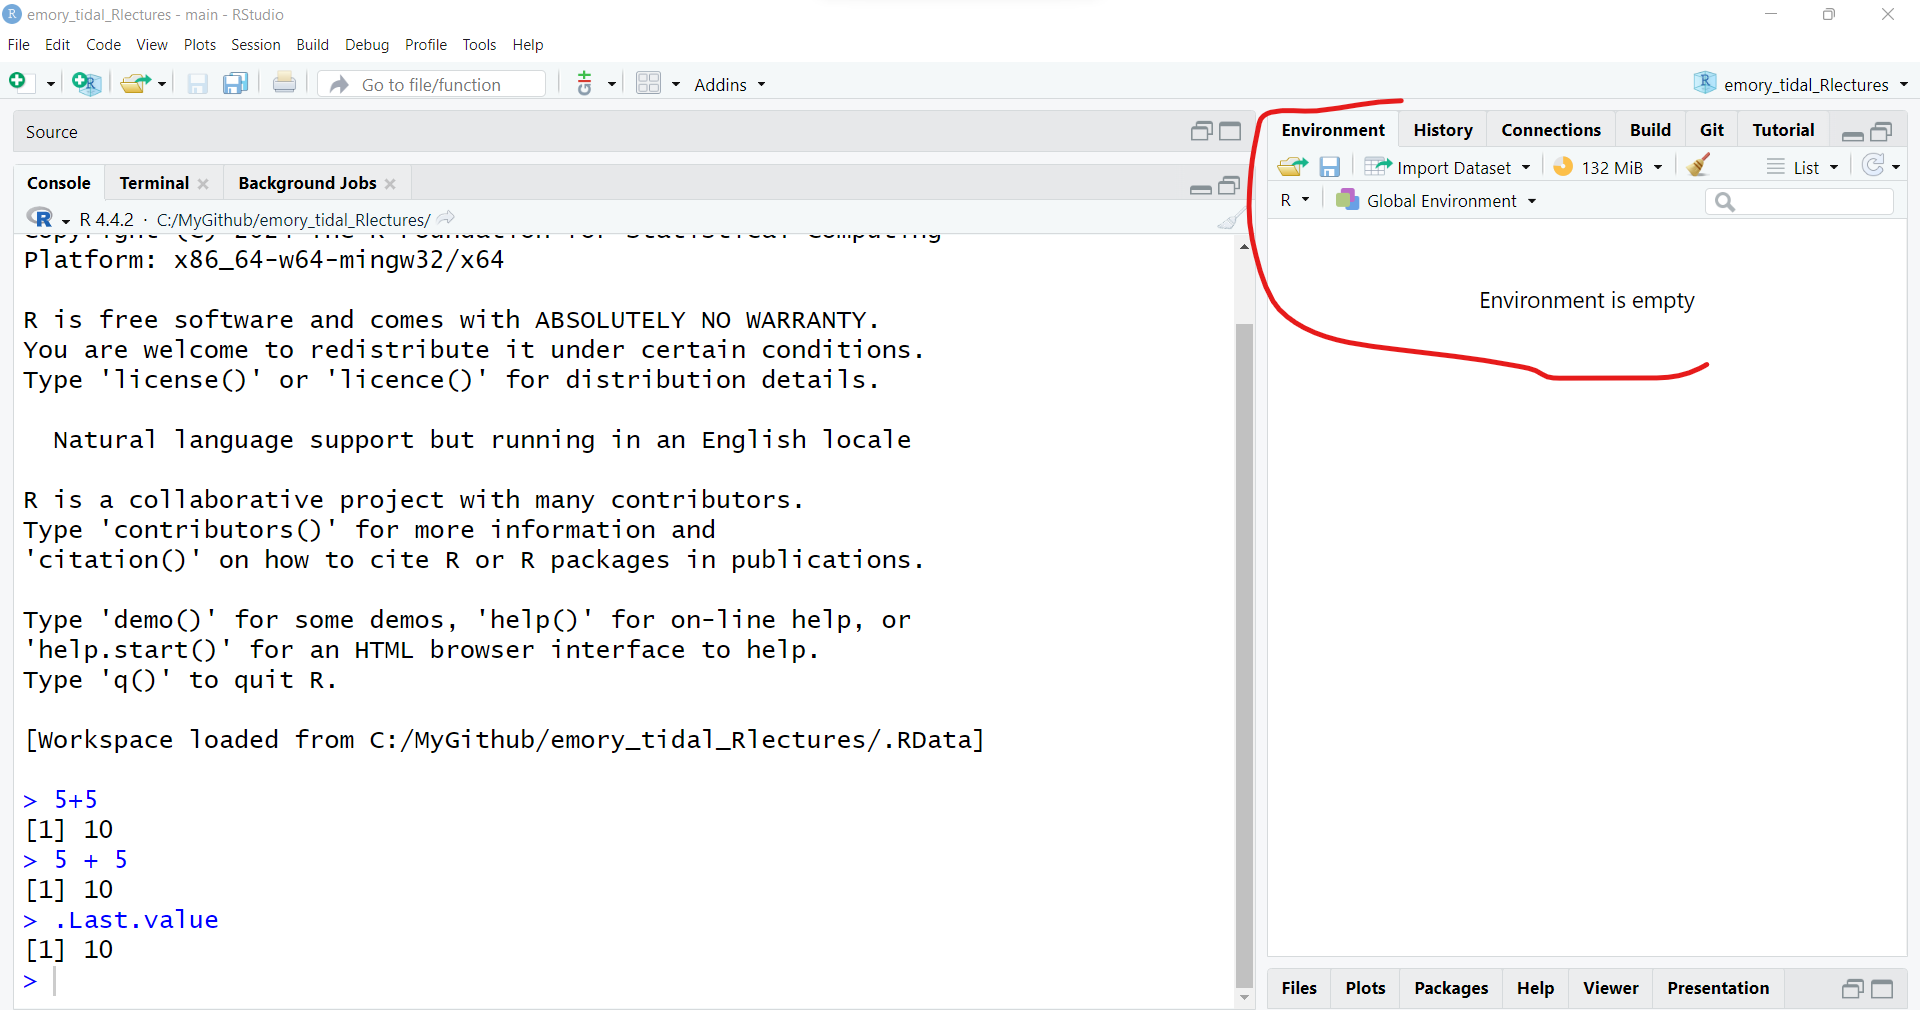Click the Print document icon
This screenshot has height=1010, width=1920.
coord(284,84)
